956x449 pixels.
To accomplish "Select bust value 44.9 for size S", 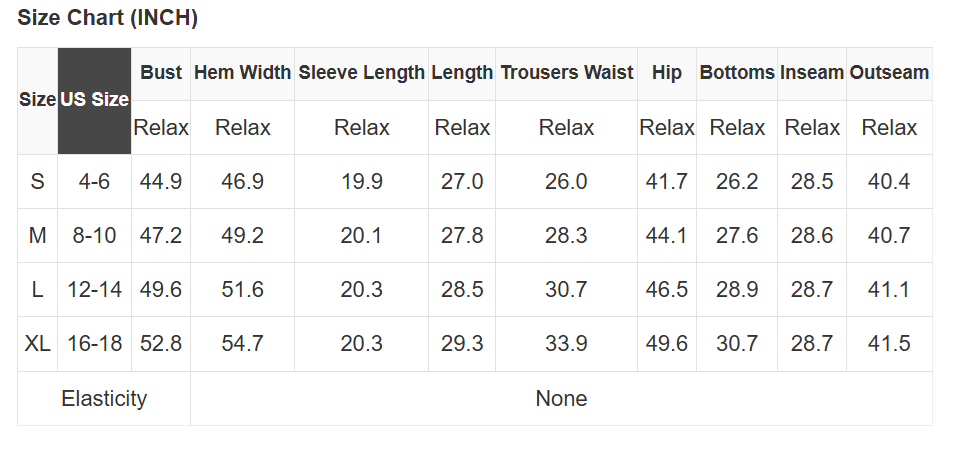I will coord(161,182).
